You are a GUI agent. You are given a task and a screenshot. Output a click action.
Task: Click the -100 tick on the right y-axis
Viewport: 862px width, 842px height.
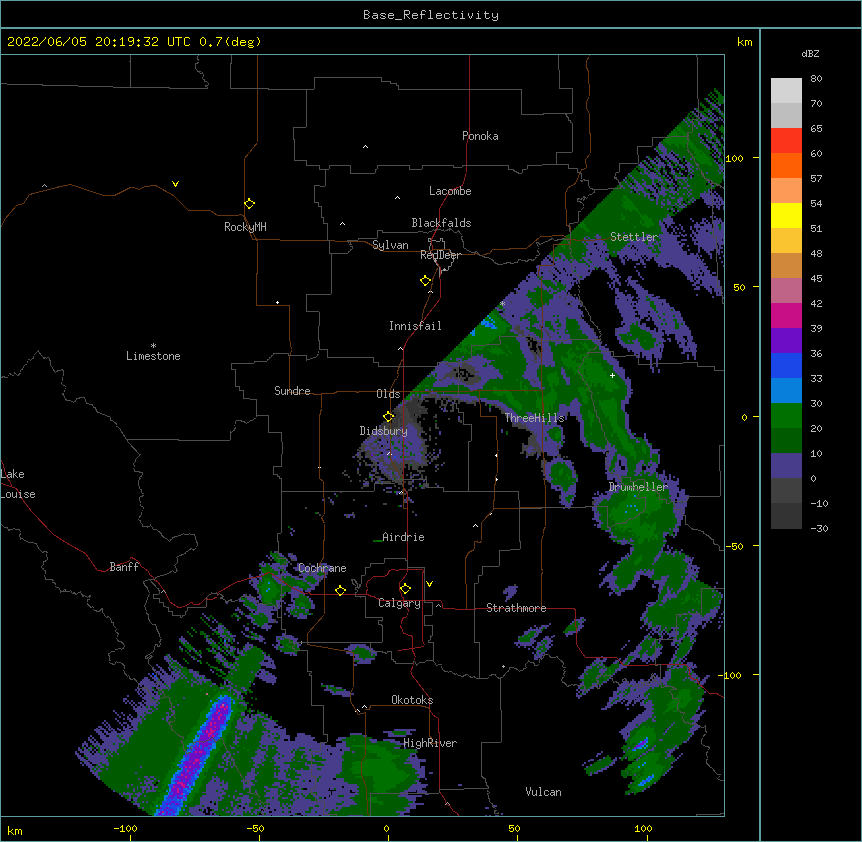(x=732, y=675)
